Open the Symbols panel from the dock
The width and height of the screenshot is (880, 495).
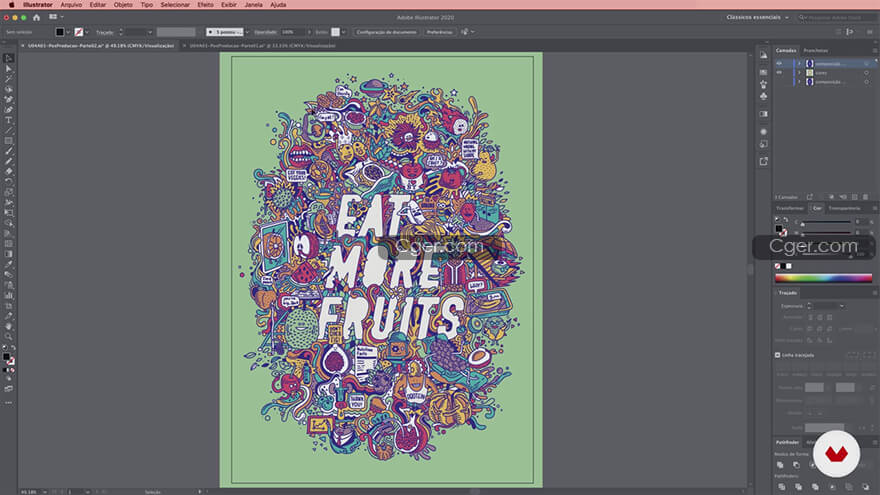tap(763, 97)
